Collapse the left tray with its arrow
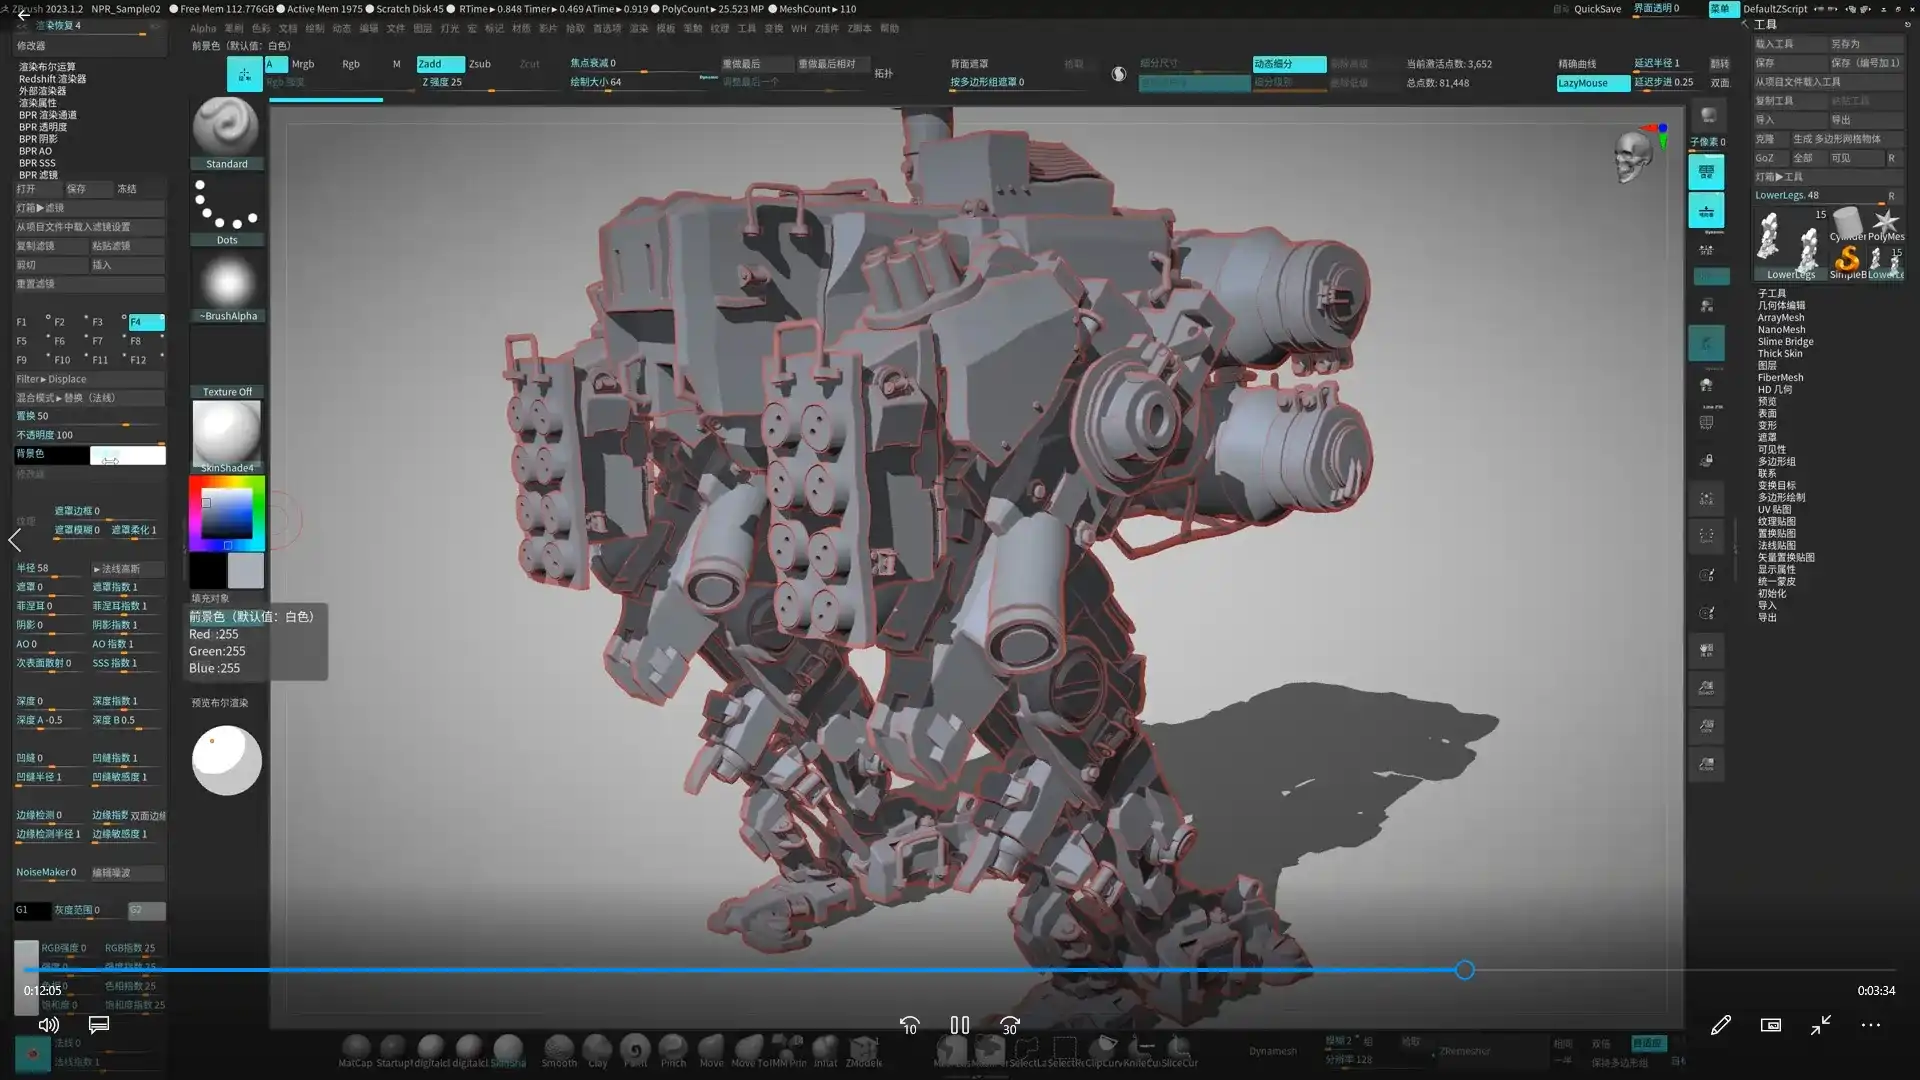Viewport: 1920px width, 1080px height. coord(16,540)
